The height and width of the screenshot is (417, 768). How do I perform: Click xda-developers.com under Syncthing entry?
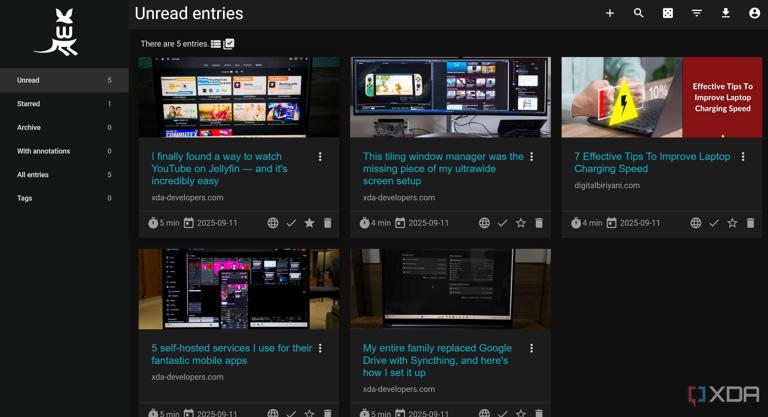click(399, 389)
